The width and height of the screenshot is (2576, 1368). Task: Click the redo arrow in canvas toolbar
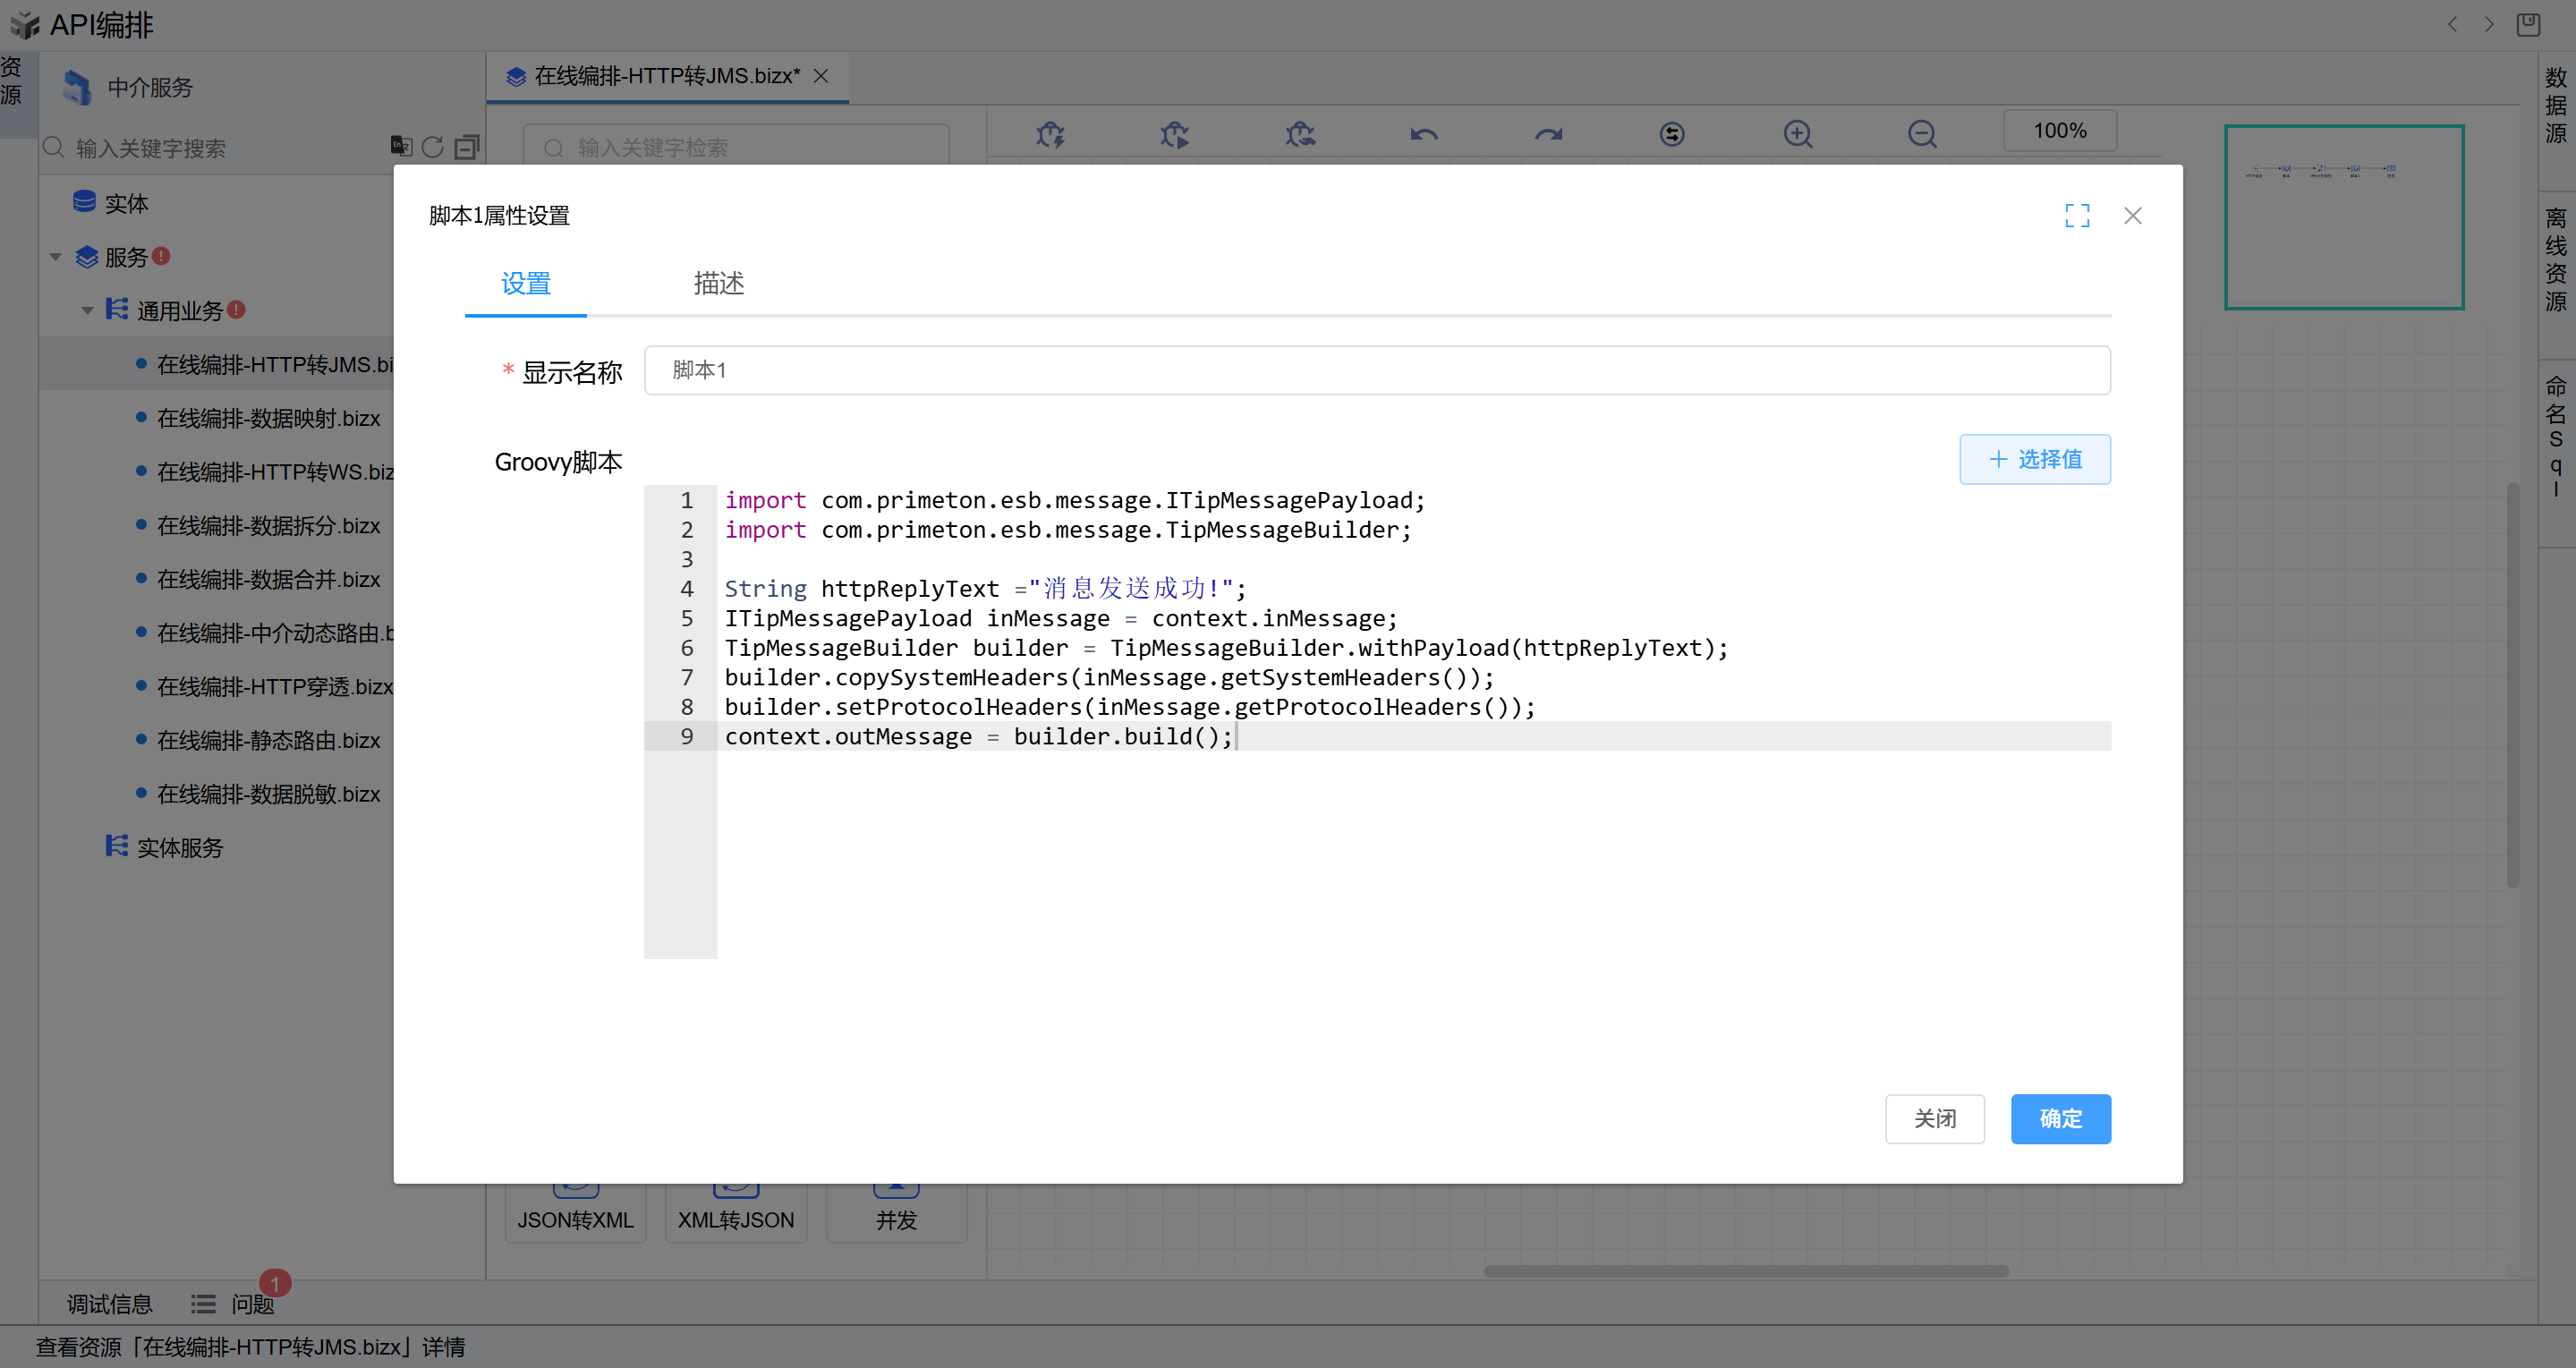(1548, 134)
